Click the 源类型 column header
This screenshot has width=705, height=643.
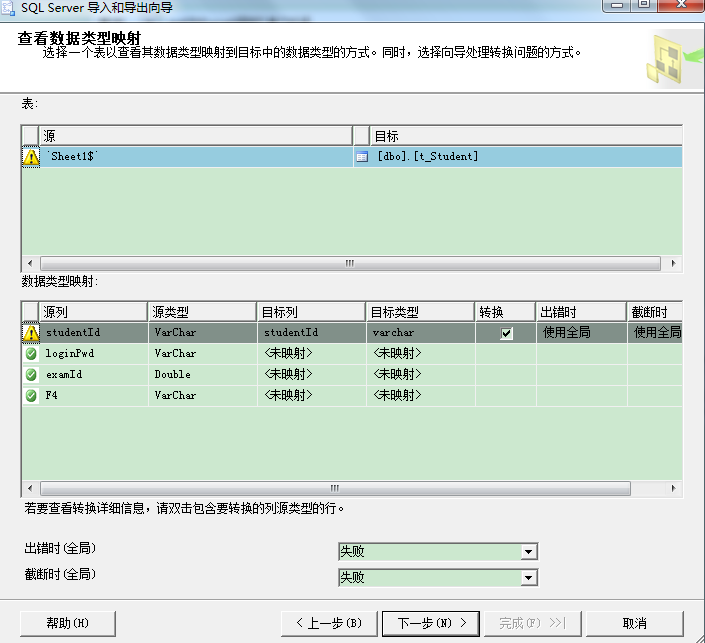tap(202, 312)
